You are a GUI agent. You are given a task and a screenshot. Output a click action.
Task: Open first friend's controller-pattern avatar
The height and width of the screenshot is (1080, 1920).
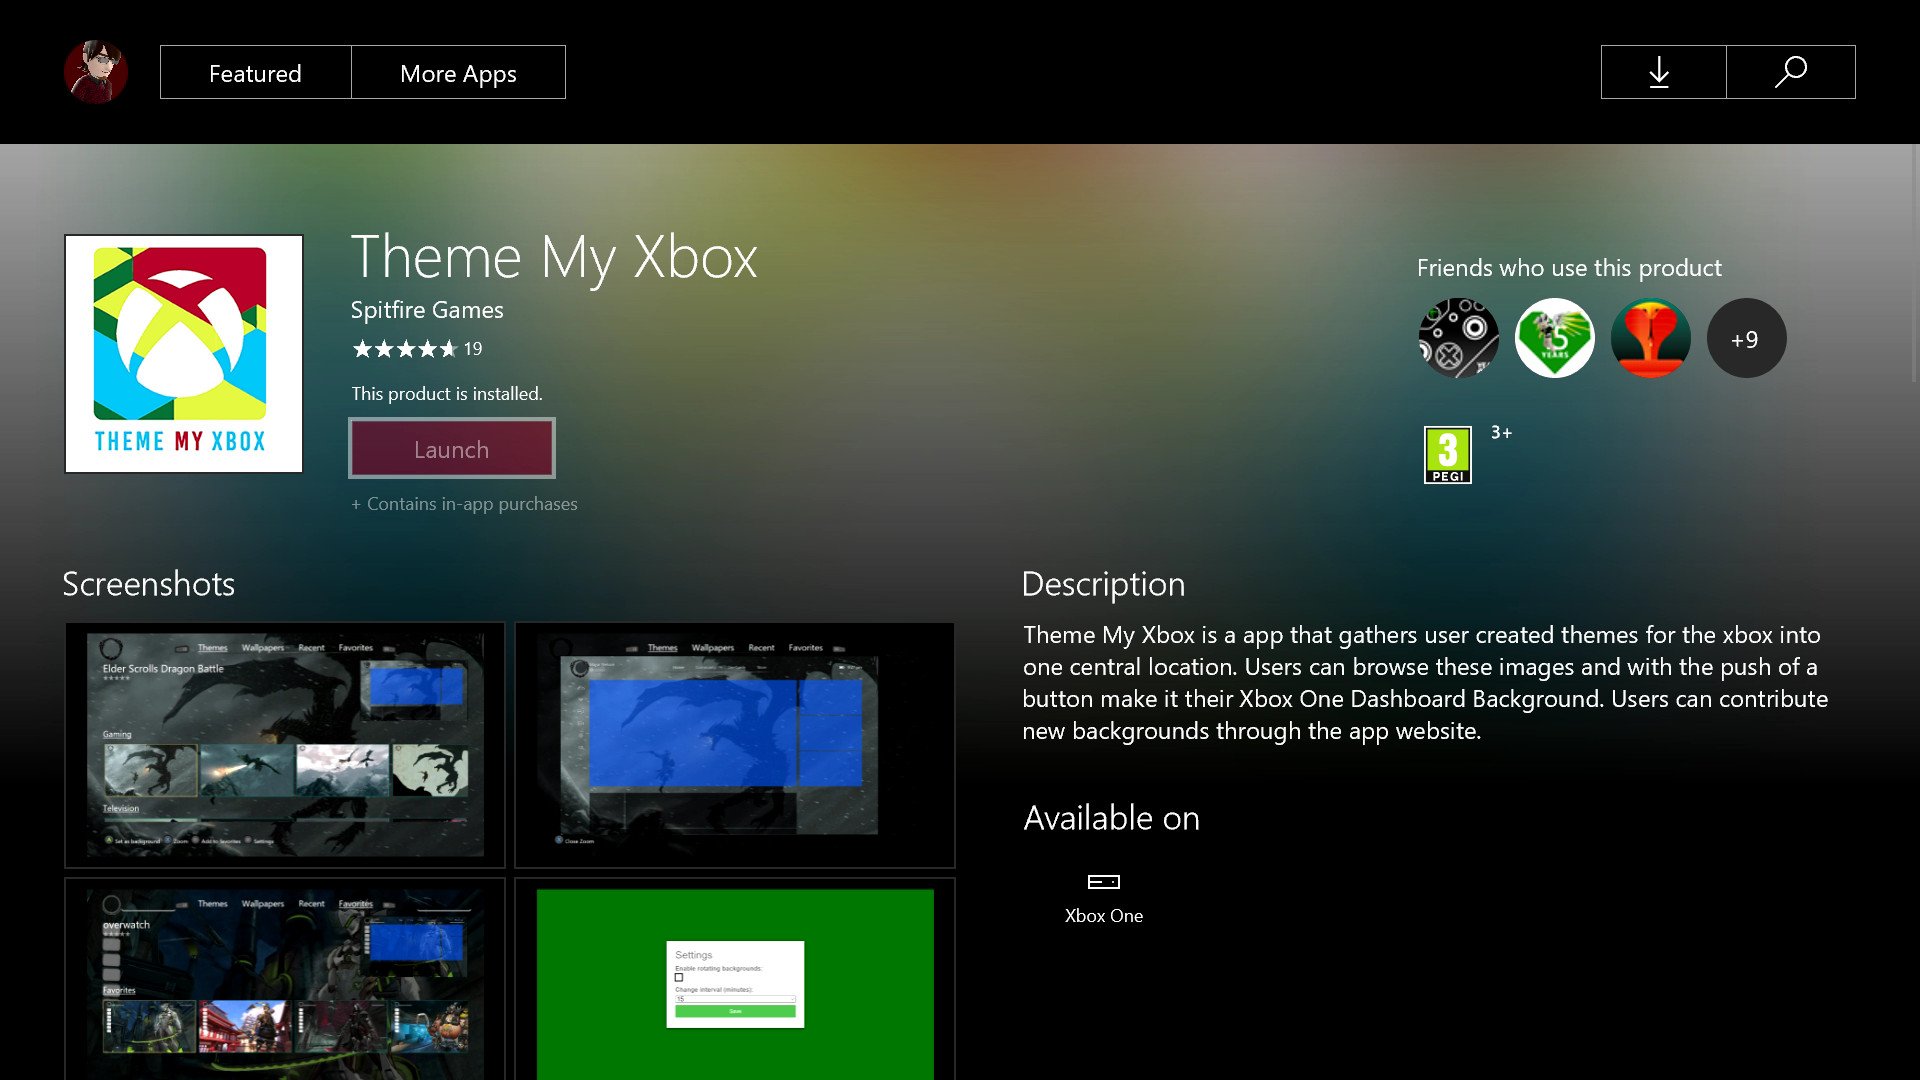[x=1458, y=338]
